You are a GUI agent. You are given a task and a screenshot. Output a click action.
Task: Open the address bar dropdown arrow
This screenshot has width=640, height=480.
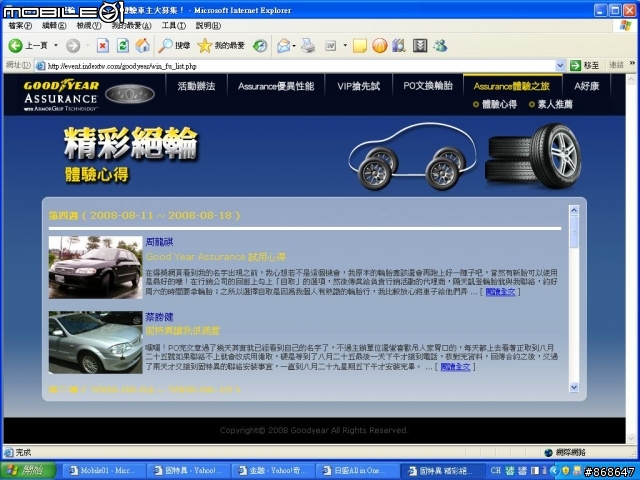(560, 65)
